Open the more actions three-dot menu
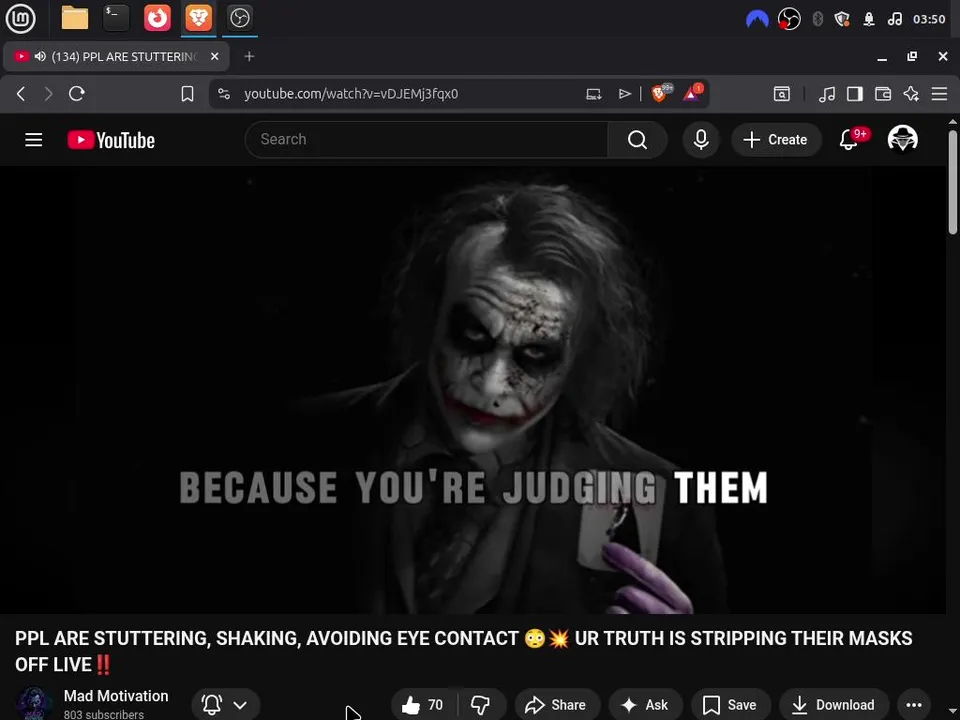Viewport: 960px width, 720px height. [x=914, y=705]
